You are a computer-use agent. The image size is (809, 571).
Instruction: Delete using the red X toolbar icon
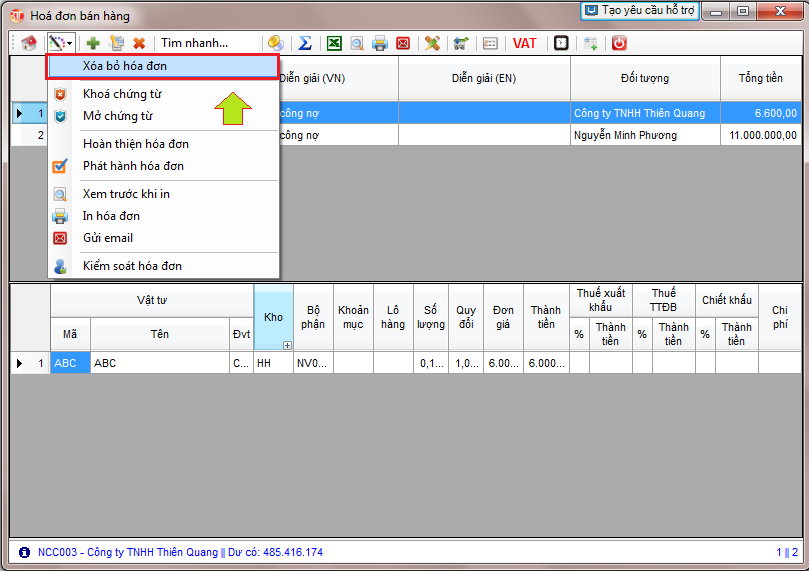(139, 43)
